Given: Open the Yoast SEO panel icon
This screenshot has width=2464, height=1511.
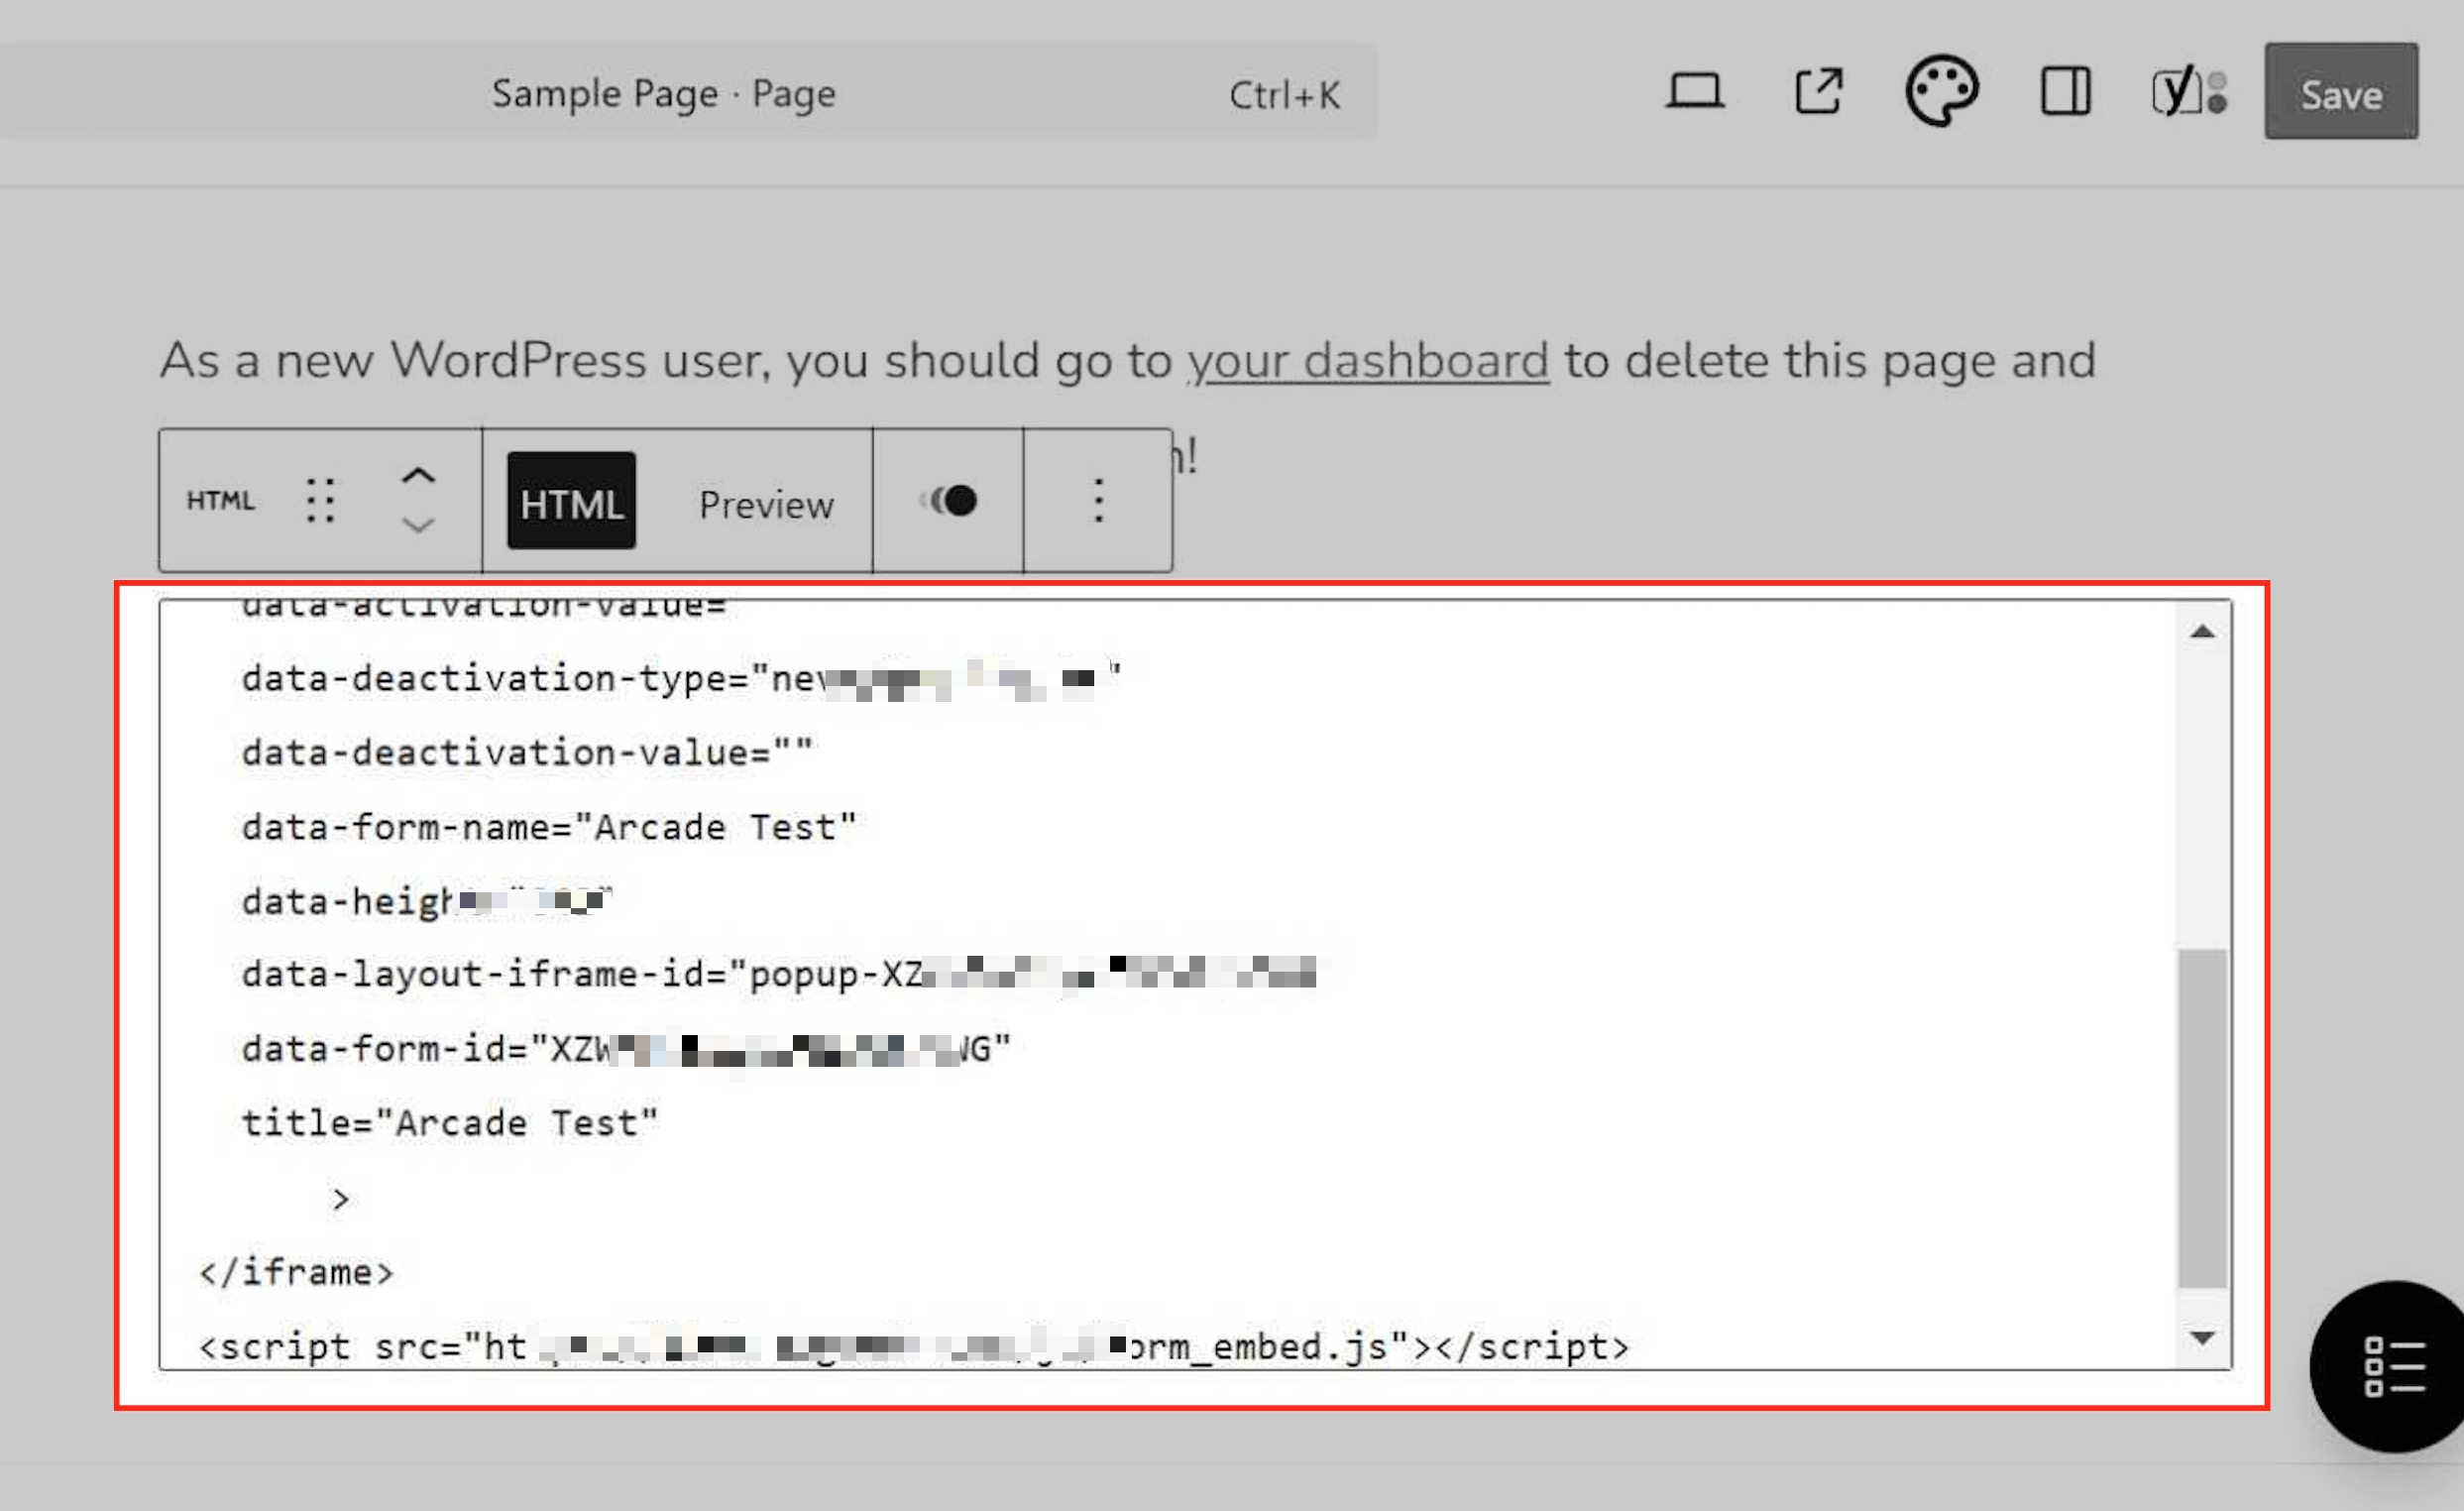Looking at the screenshot, I should coord(2188,92).
